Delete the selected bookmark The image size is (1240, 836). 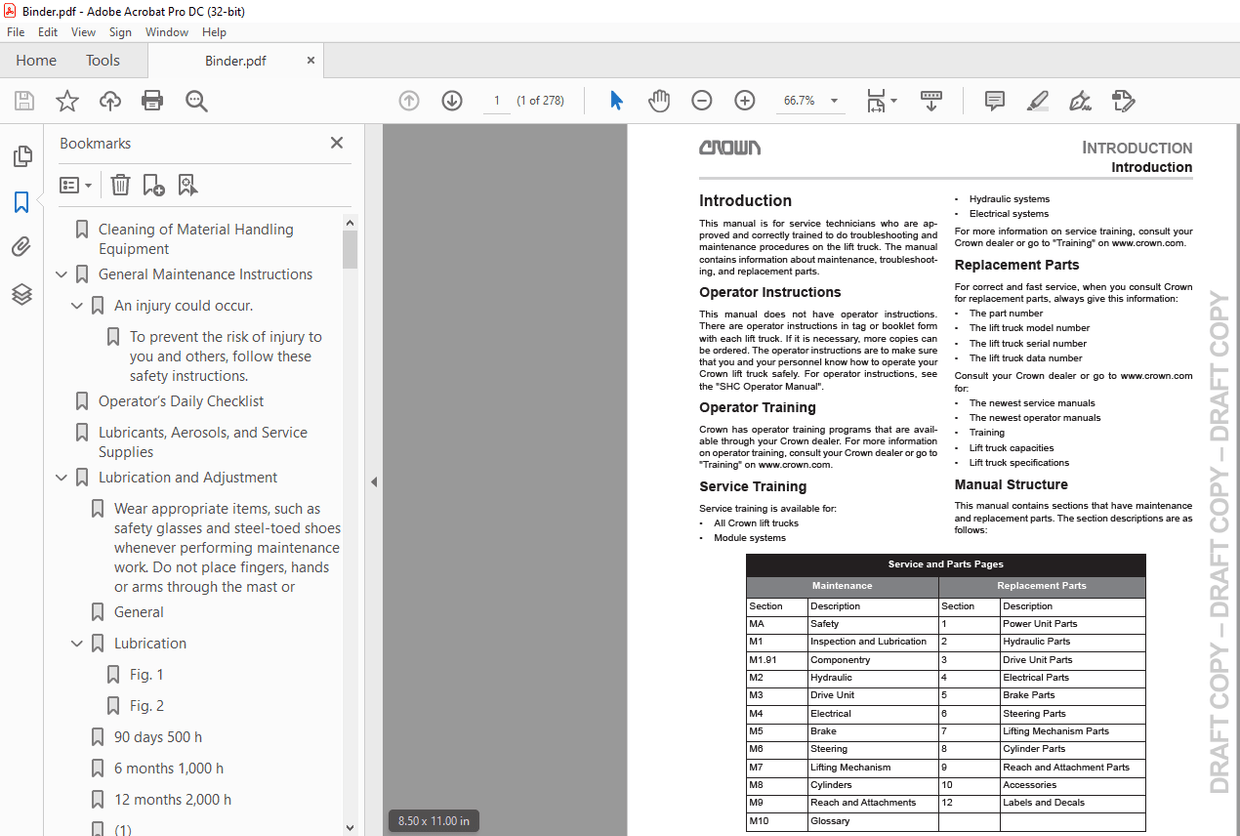(x=120, y=184)
